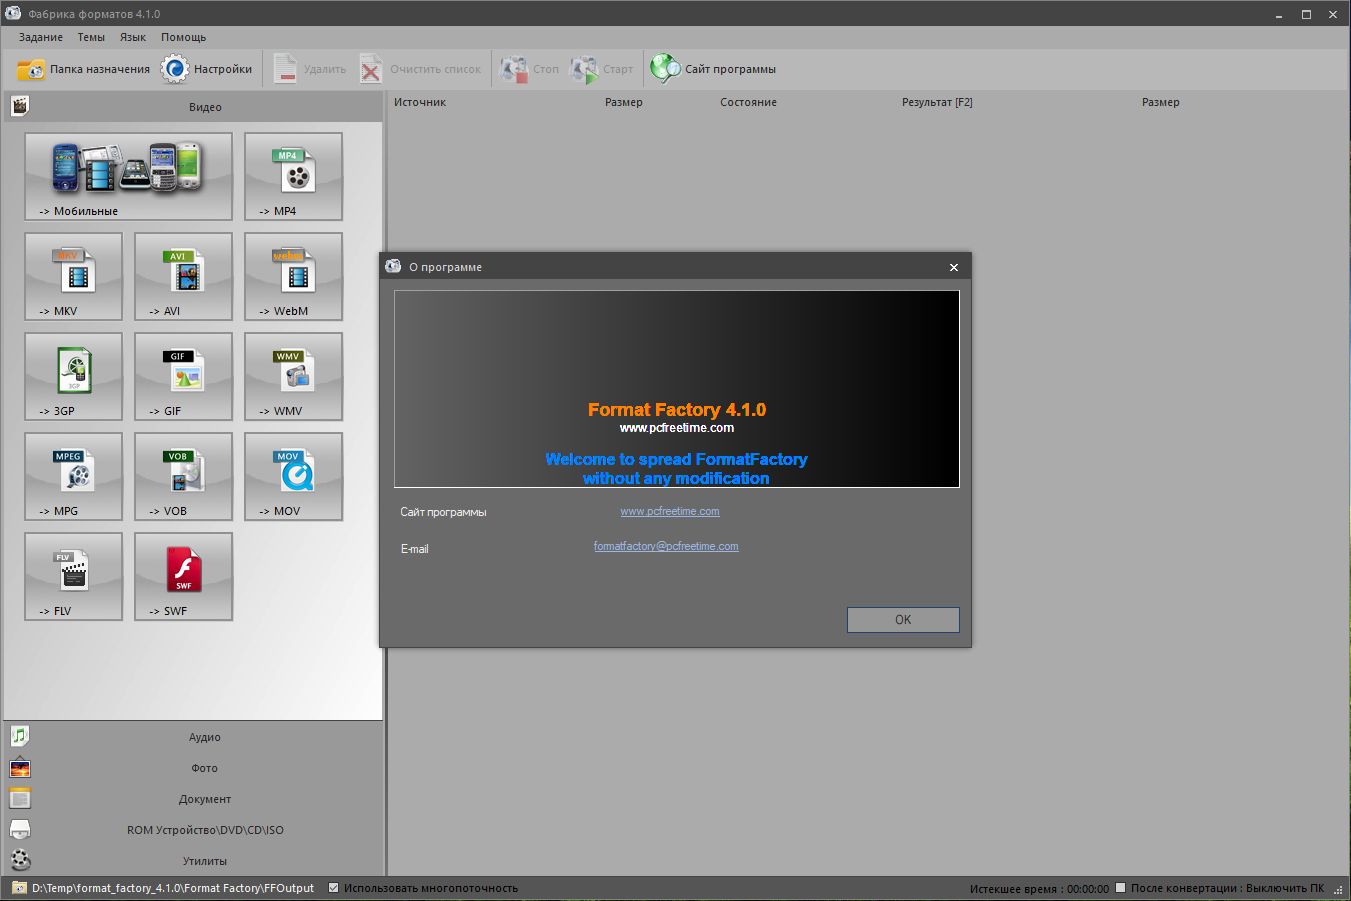
Task: Click the Источник column header
Action: coord(420,102)
